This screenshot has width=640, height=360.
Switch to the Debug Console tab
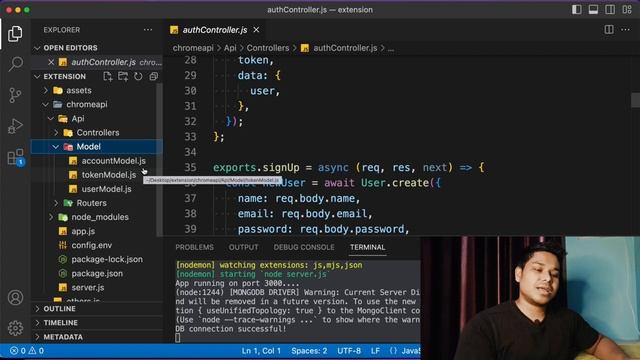pyautogui.click(x=304, y=247)
